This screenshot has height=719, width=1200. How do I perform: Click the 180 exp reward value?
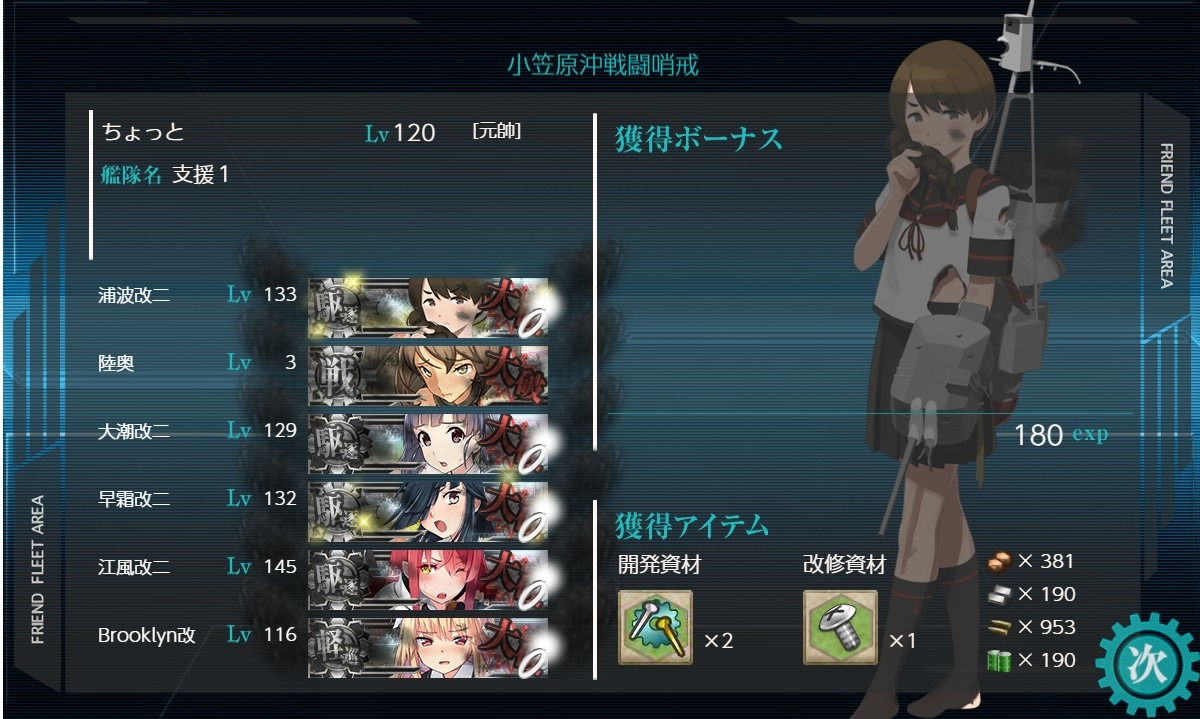1061,435
